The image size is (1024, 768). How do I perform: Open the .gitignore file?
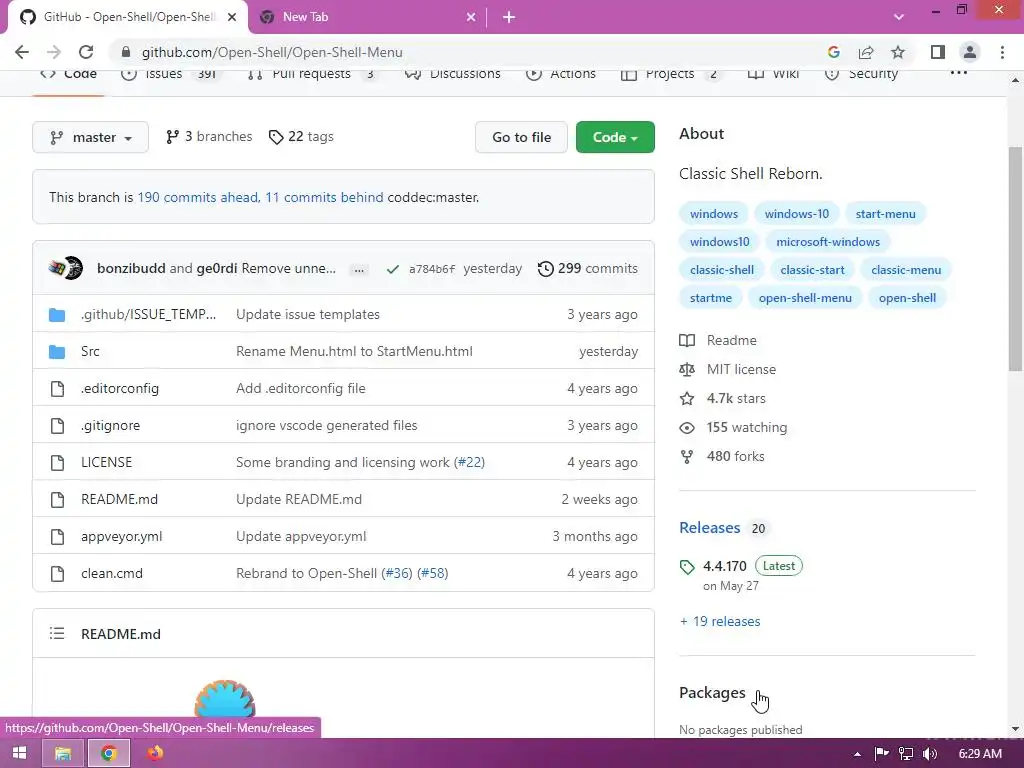coord(110,425)
